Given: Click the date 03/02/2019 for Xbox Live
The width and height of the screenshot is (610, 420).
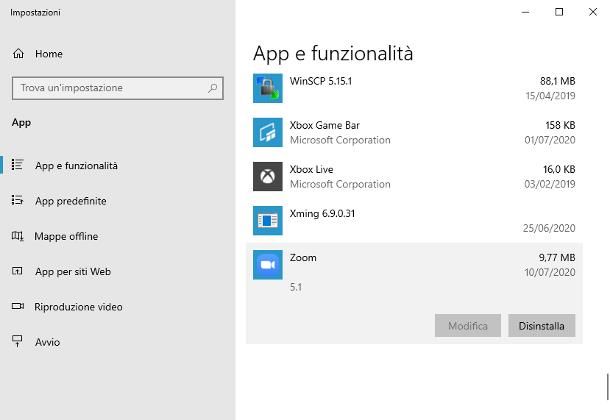Looking at the screenshot, I should [550, 184].
